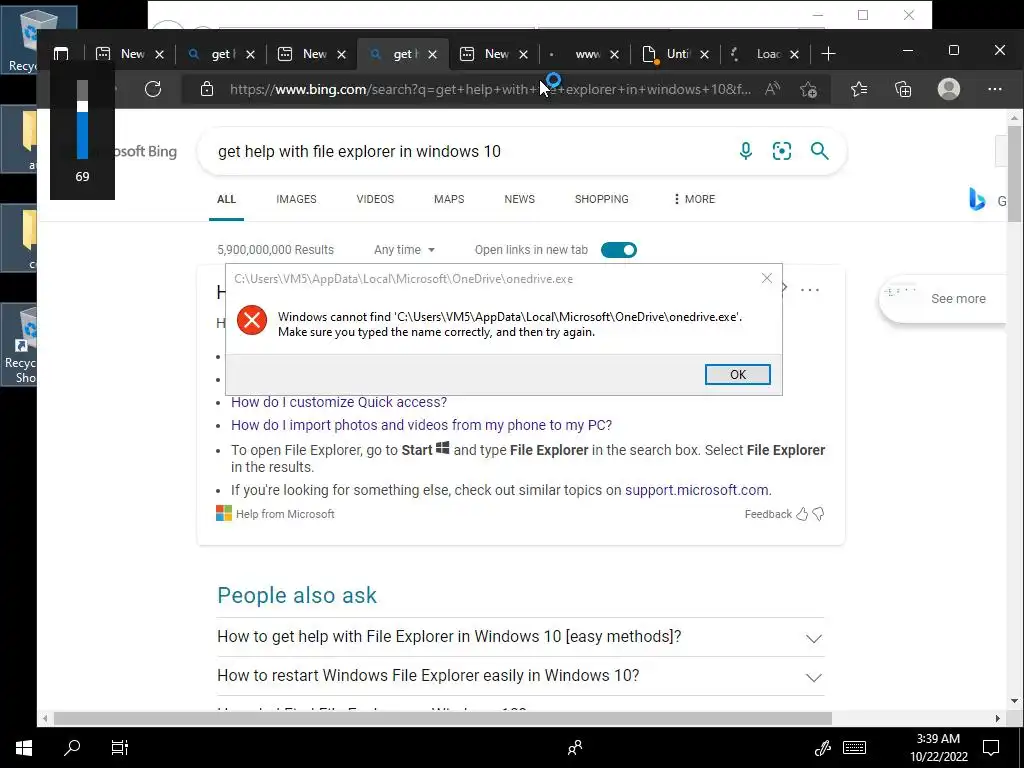This screenshot has height=768, width=1024.
Task: Click the microphone voice search icon
Action: click(745, 152)
